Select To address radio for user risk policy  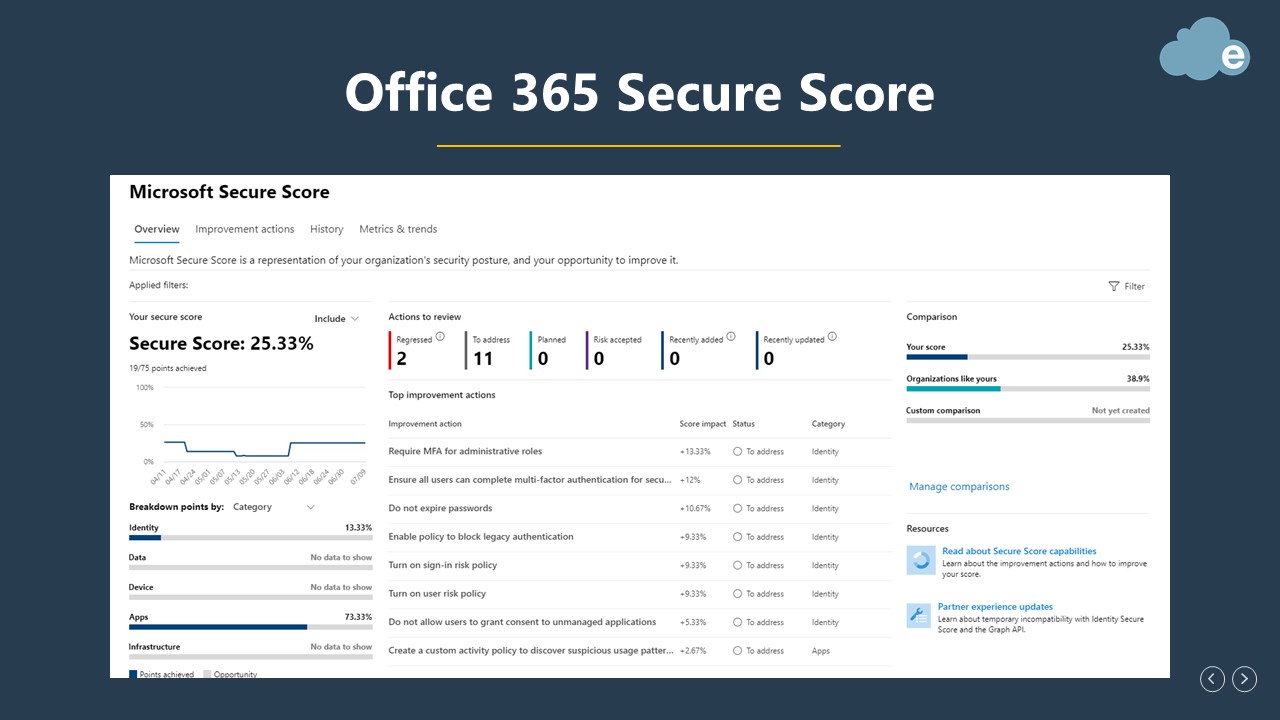click(738, 594)
